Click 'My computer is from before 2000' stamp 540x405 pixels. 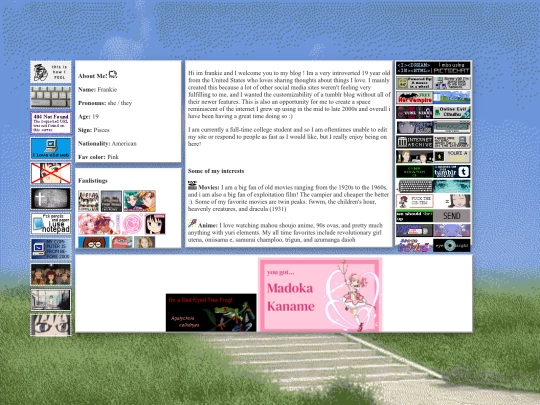click(51, 249)
